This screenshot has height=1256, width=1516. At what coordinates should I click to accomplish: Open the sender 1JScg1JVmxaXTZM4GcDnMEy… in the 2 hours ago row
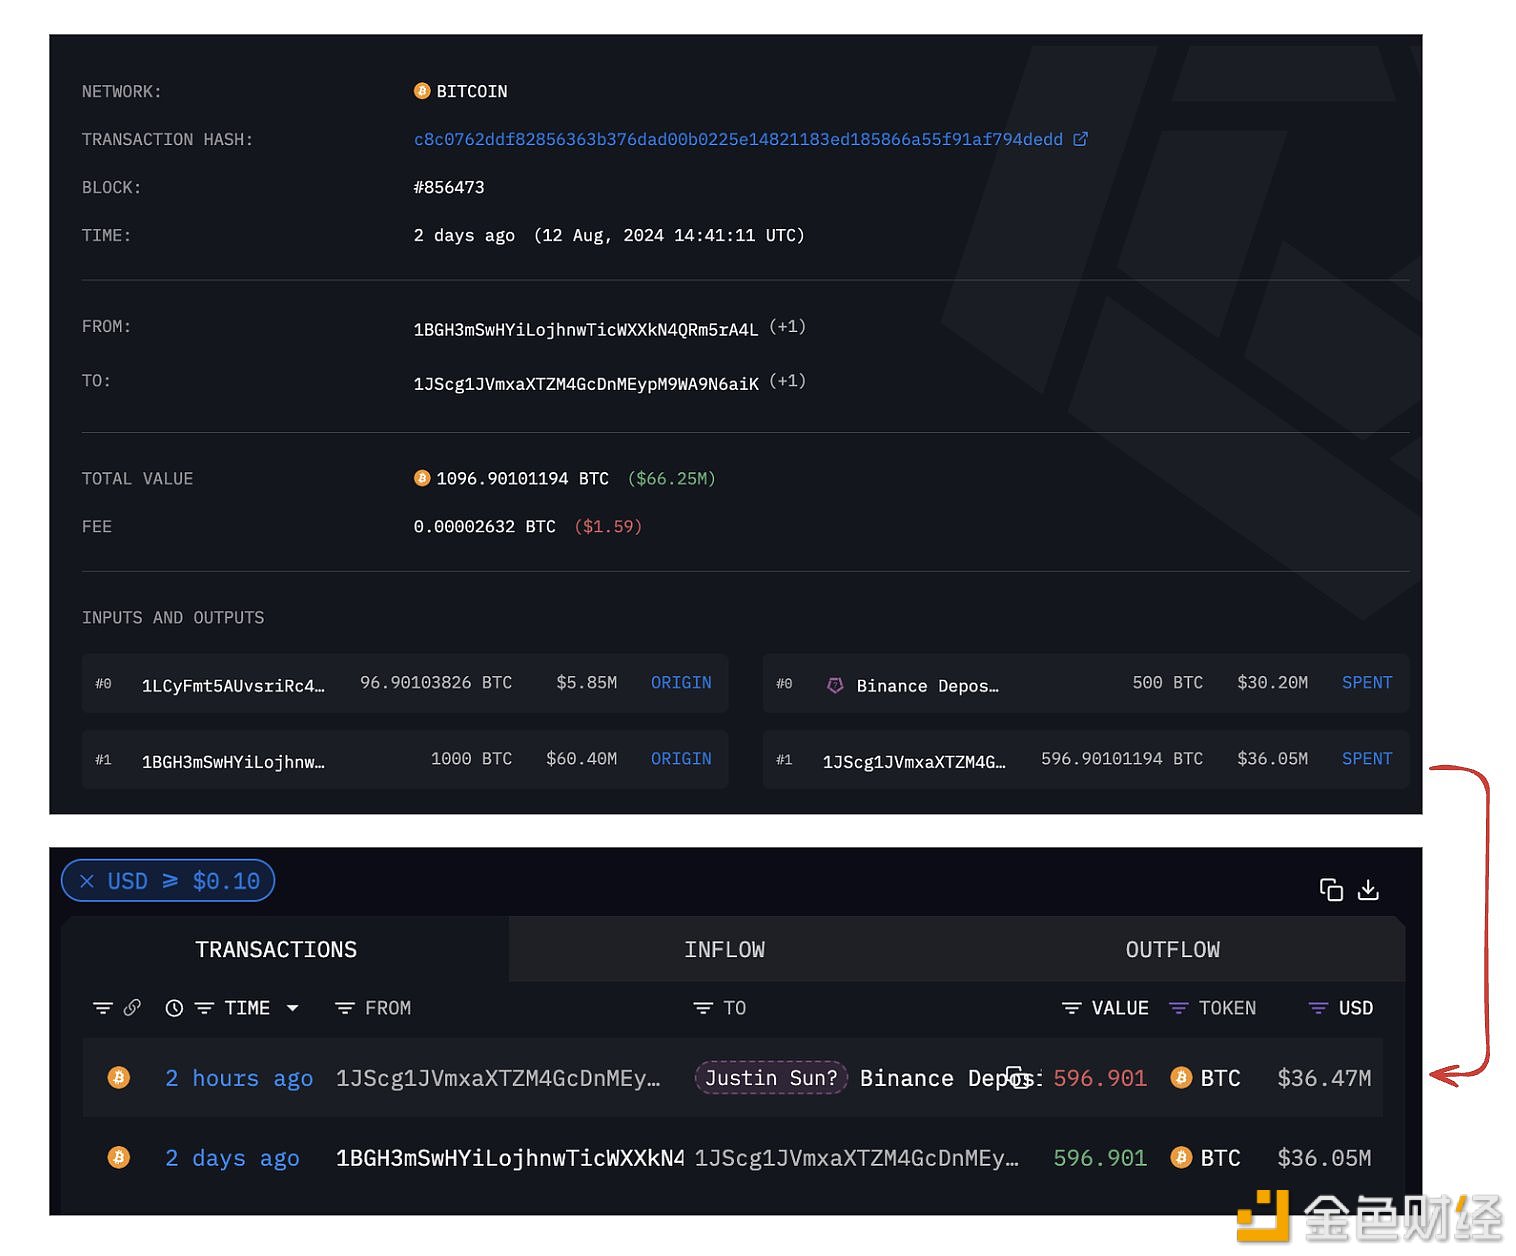click(x=498, y=1078)
